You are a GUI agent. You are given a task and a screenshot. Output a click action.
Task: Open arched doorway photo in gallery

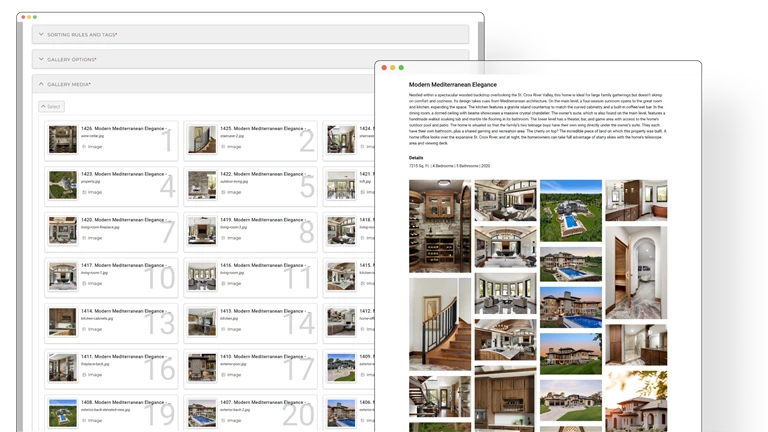[636, 272]
